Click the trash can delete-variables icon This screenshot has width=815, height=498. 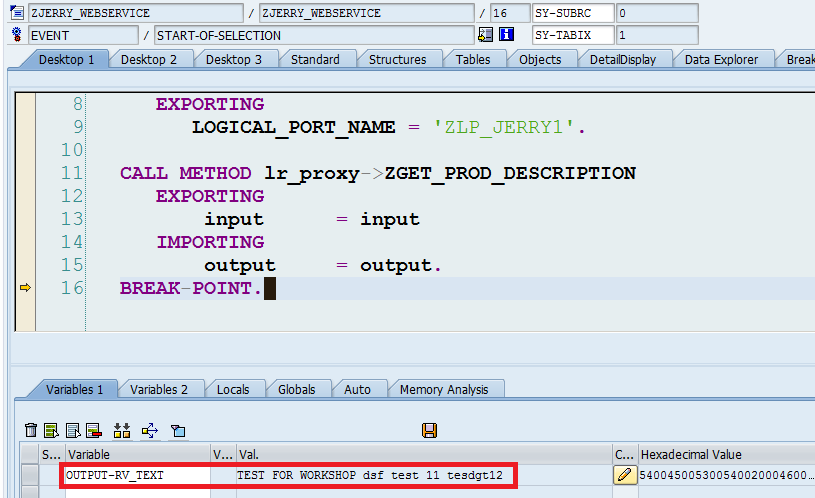pyautogui.click(x=31, y=430)
